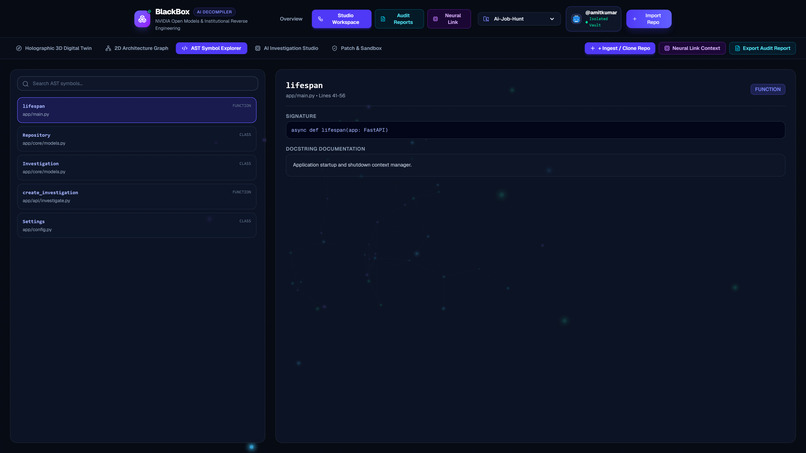
Task: Click the plus icon on Ingest / Clone Repo
Action: 593,48
